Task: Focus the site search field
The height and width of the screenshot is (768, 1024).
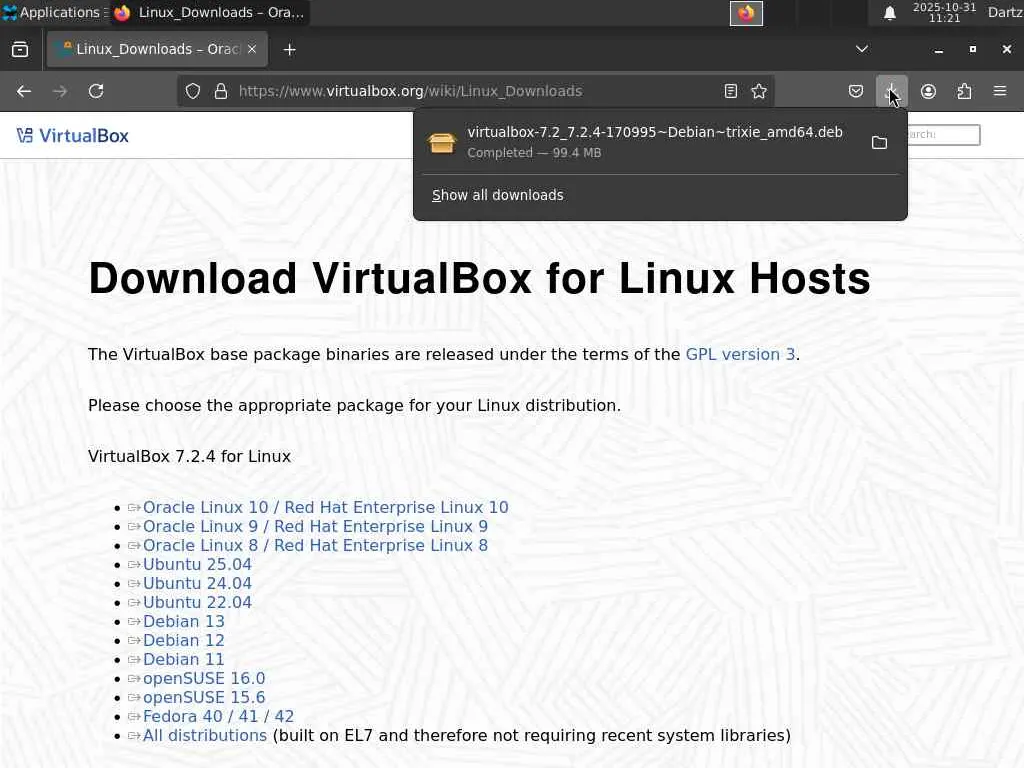Action: tap(944, 135)
